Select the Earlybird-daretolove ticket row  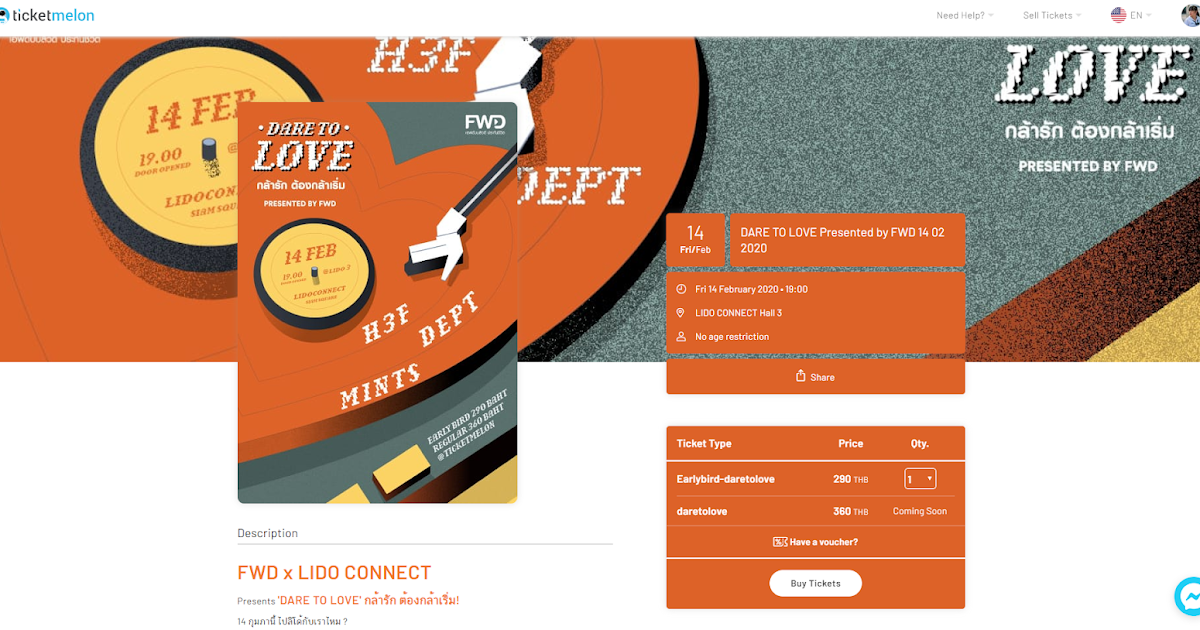[816, 479]
